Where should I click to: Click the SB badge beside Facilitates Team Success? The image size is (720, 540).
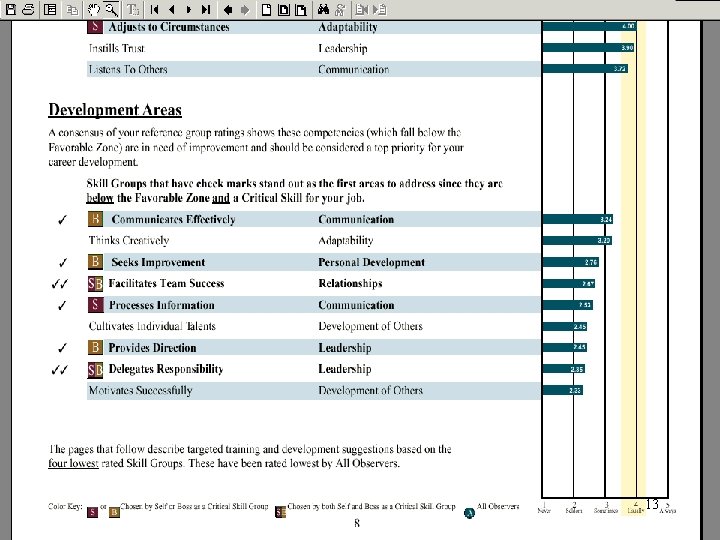click(95, 284)
